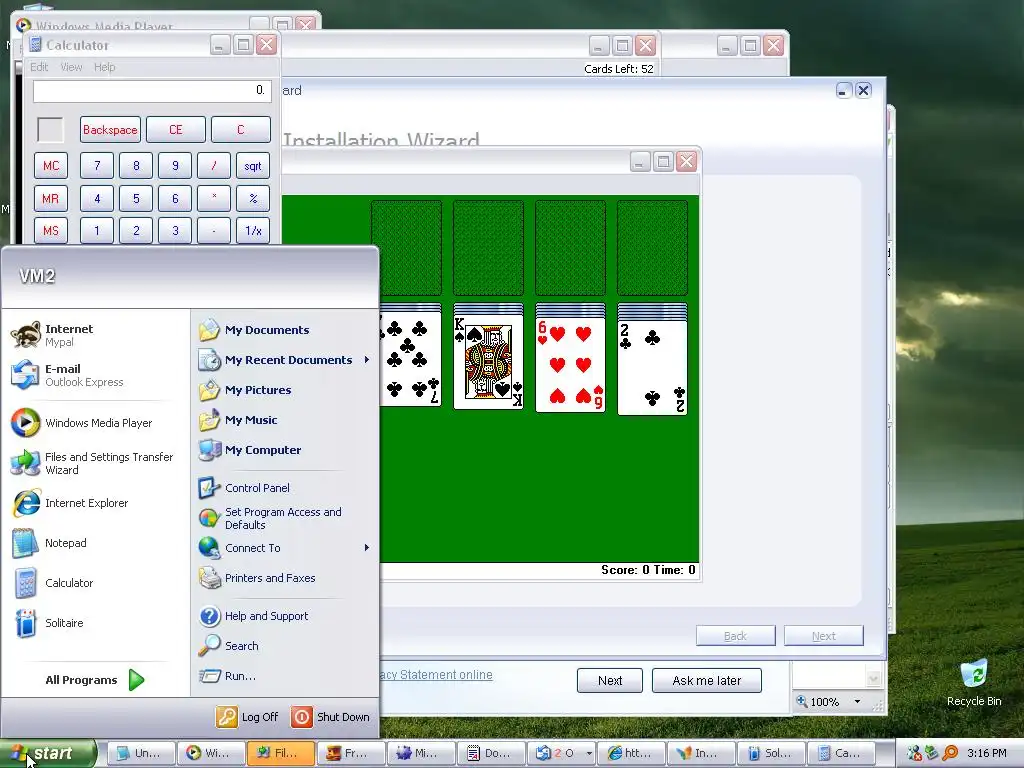The image size is (1024, 768).
Task: Open the 100% zoom dropdown arrow
Action: tap(857, 702)
